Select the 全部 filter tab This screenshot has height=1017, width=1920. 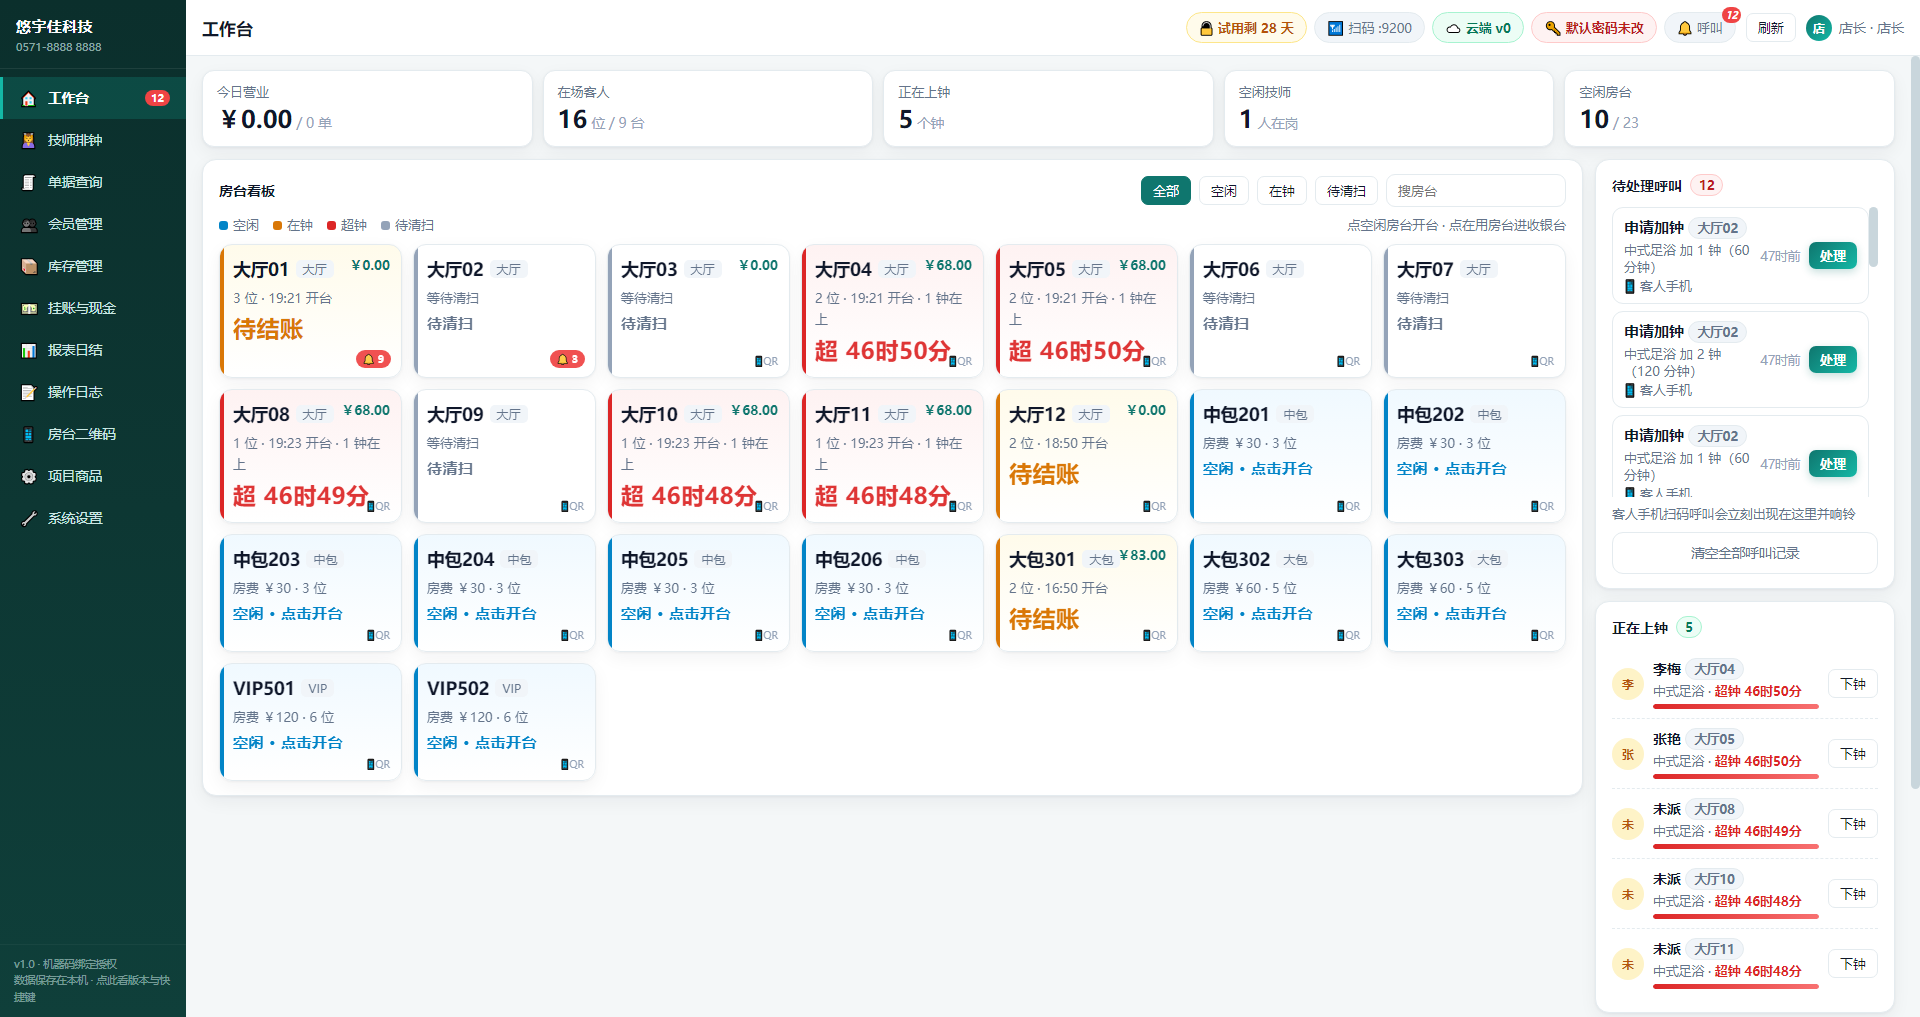(1166, 191)
